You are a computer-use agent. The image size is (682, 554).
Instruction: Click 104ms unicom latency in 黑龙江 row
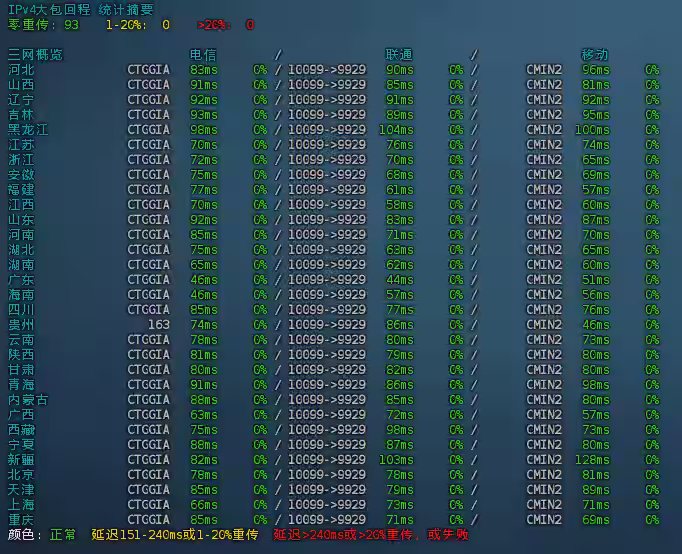396,130
